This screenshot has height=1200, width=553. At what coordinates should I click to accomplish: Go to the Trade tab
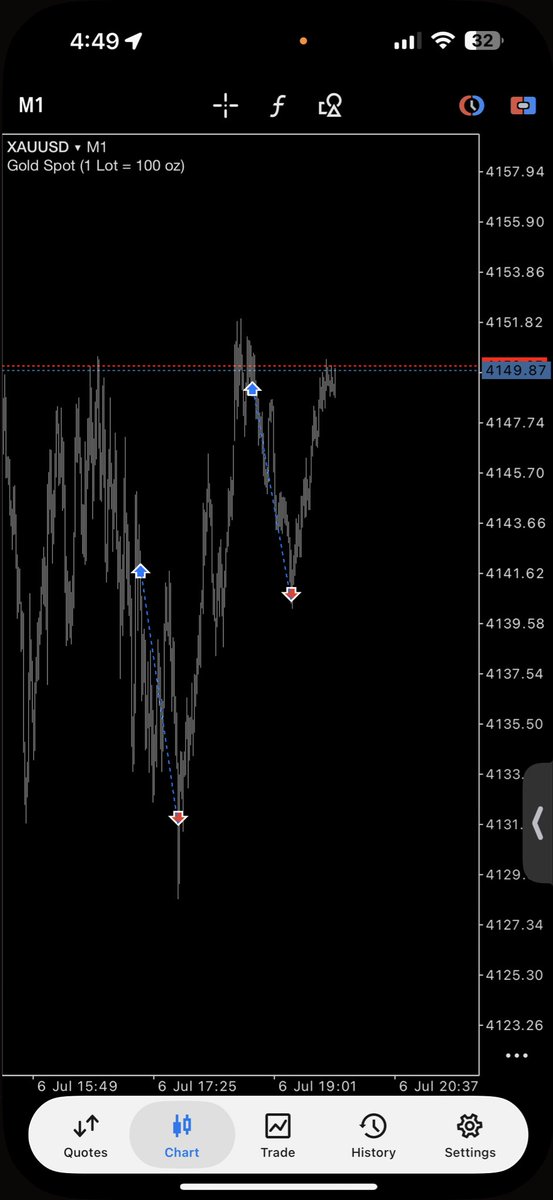point(278,1135)
